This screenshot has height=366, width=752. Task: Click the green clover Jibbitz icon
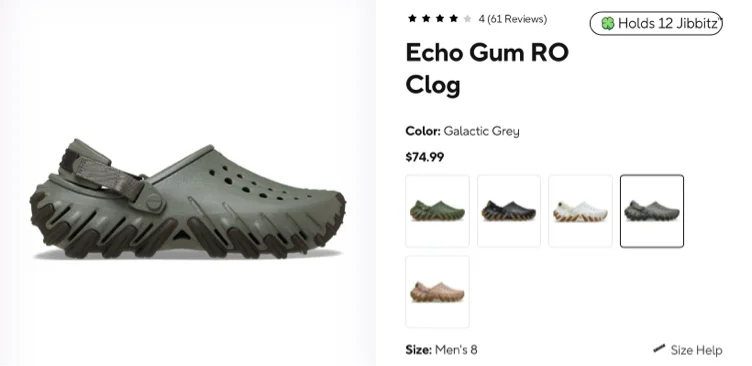tap(608, 23)
